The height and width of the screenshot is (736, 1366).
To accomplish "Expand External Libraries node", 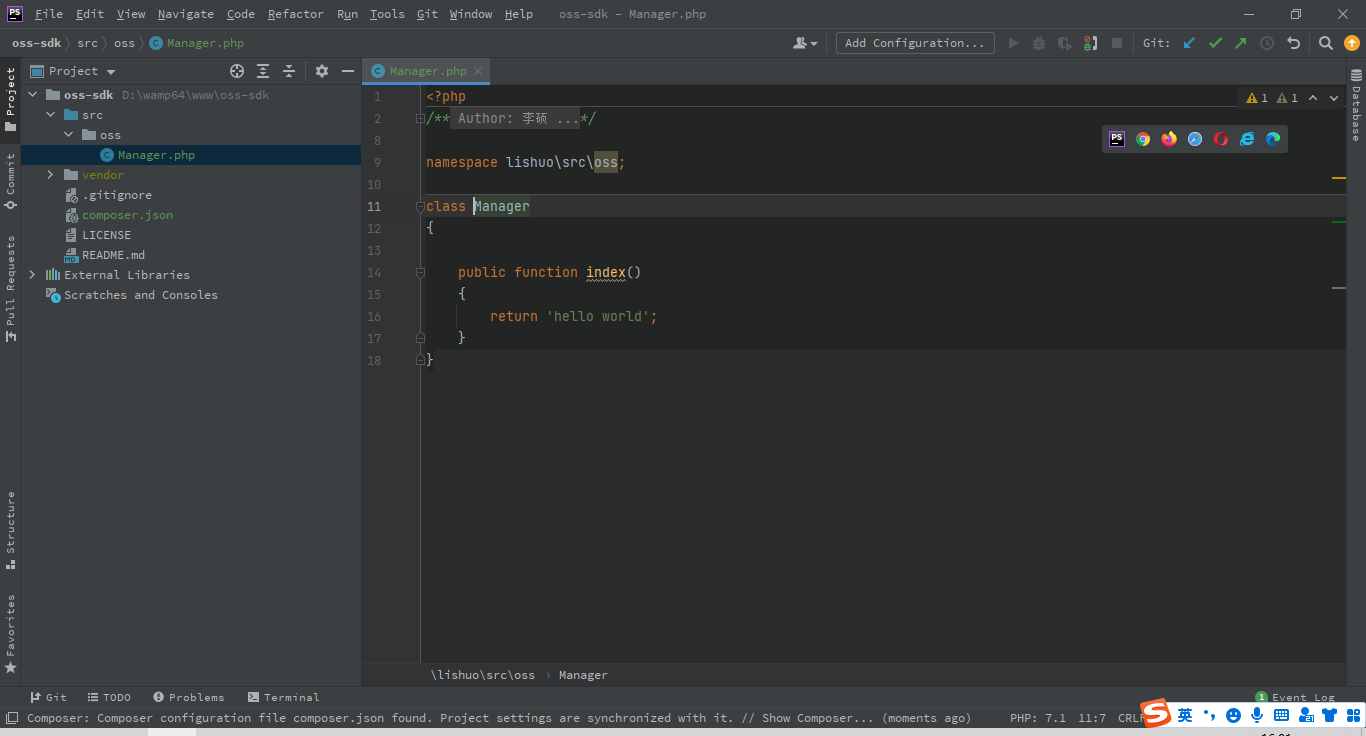I will coord(33,275).
